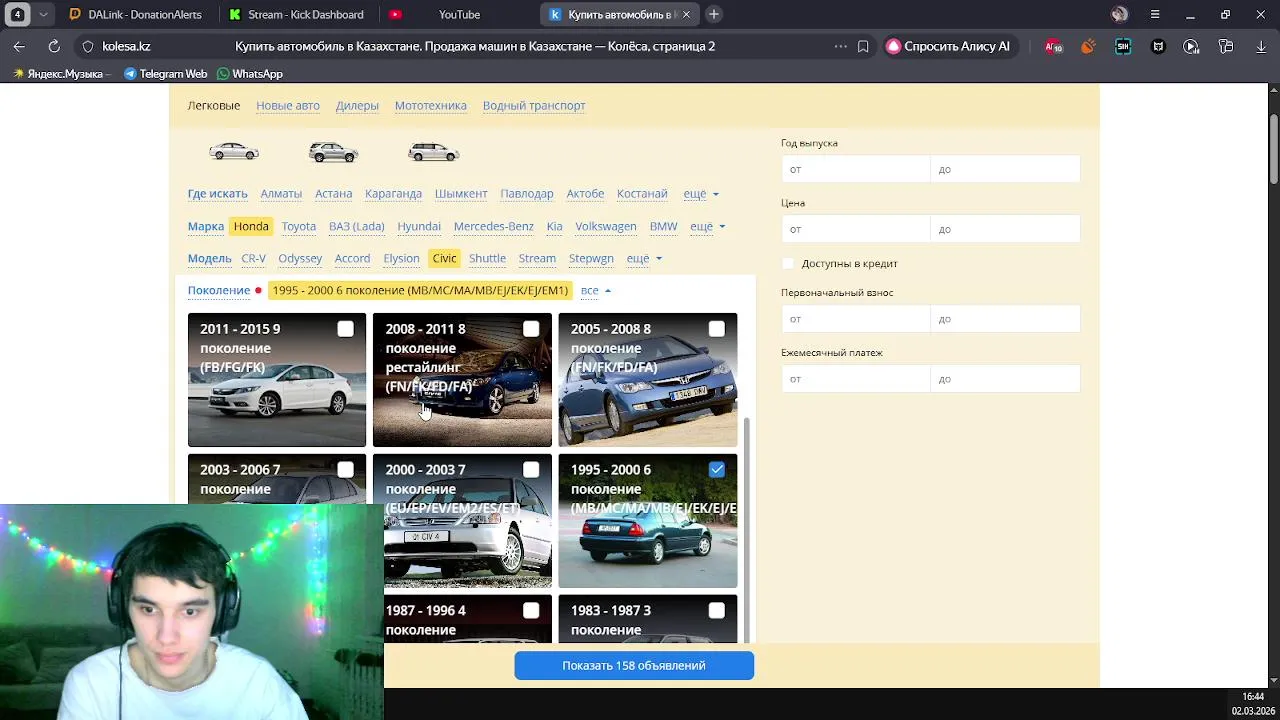Viewport: 1280px width, 720px height.
Task: Select the Mercedes-Benz brand
Action: click(494, 226)
